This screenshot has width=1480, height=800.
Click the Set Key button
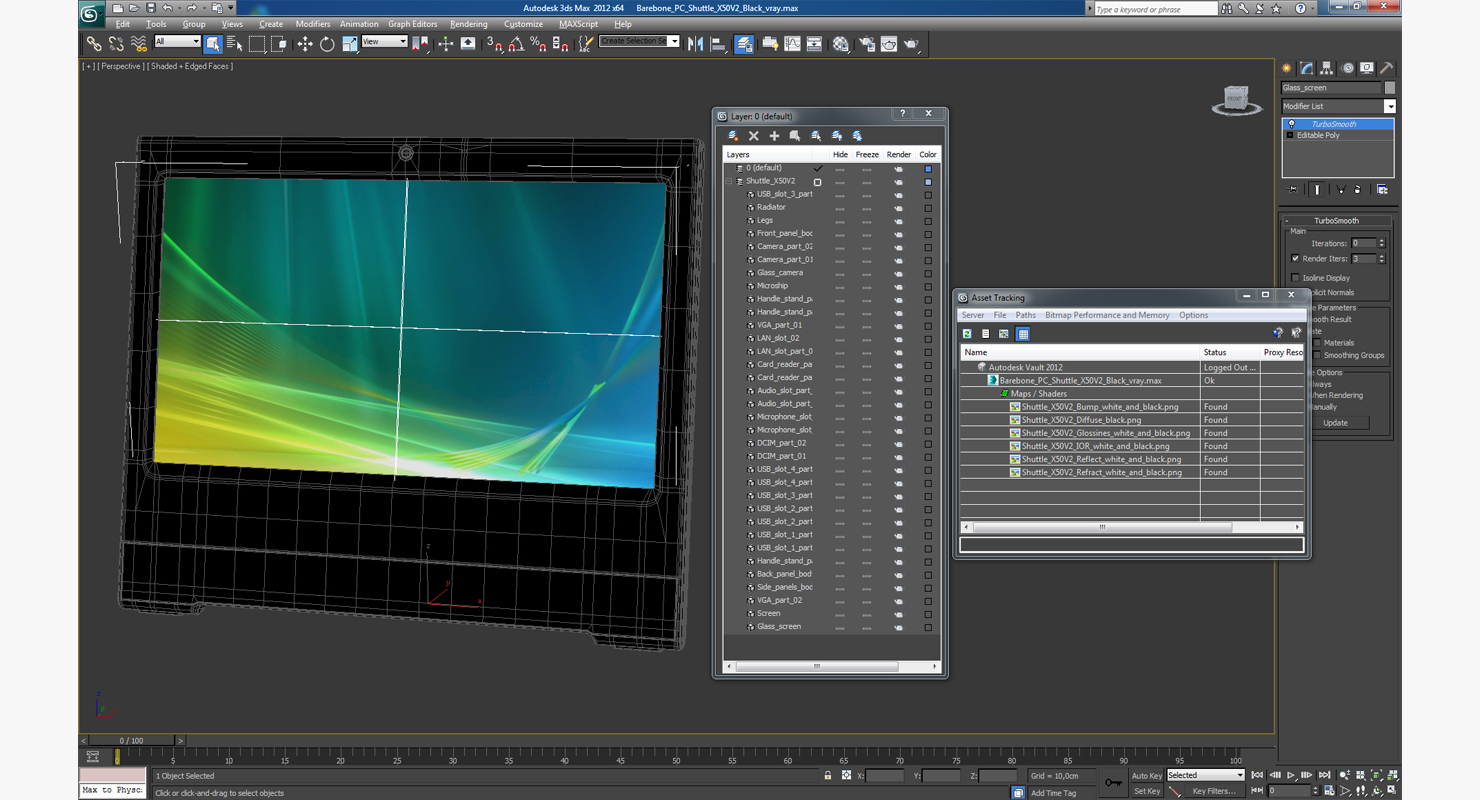1147,791
